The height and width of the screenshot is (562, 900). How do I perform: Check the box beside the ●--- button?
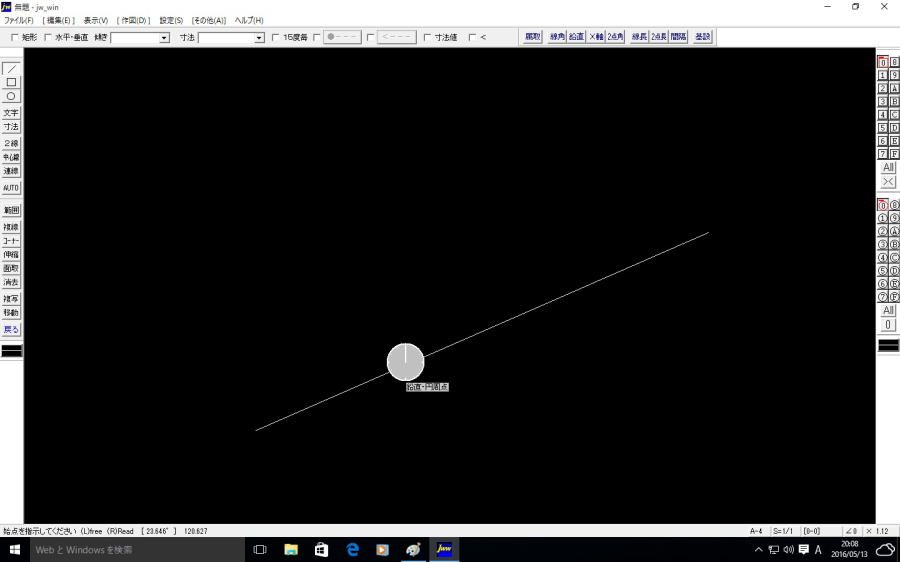(317, 37)
